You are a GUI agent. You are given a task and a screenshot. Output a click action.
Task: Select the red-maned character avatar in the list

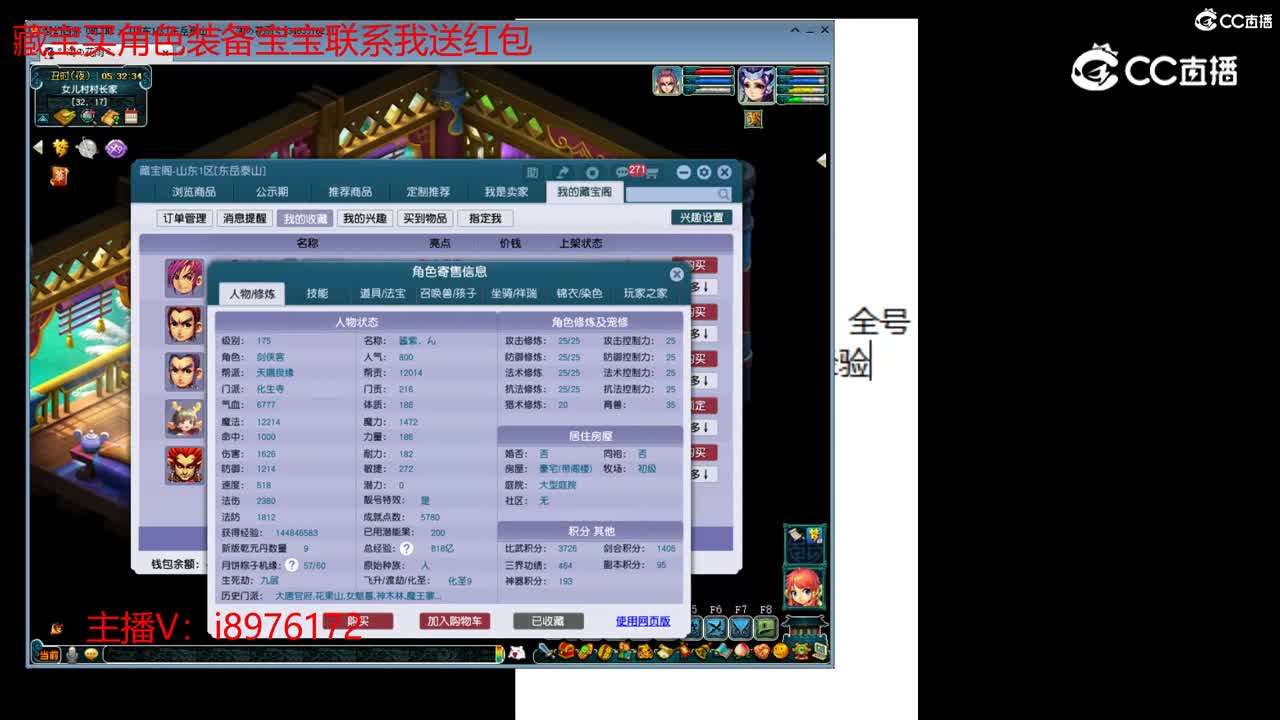tap(184, 465)
